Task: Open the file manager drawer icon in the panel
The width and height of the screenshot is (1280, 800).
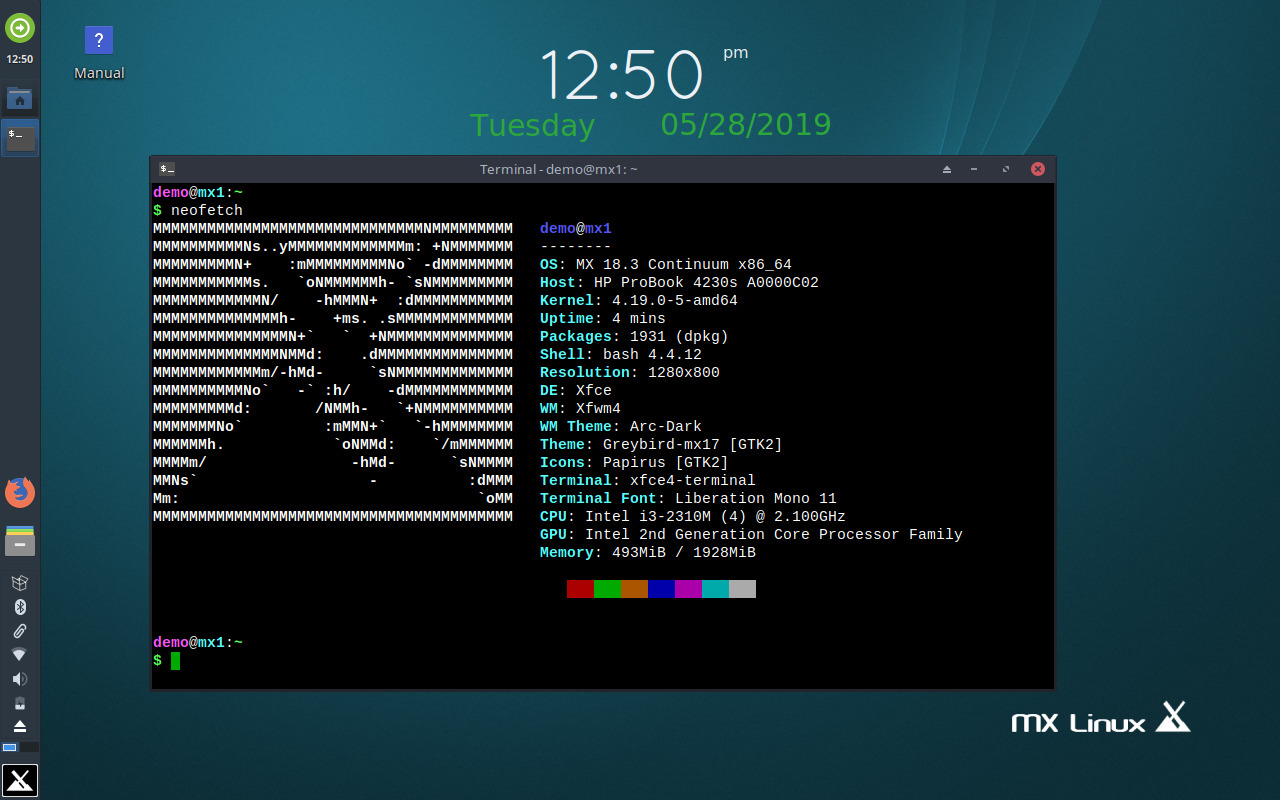Action: [x=20, y=541]
